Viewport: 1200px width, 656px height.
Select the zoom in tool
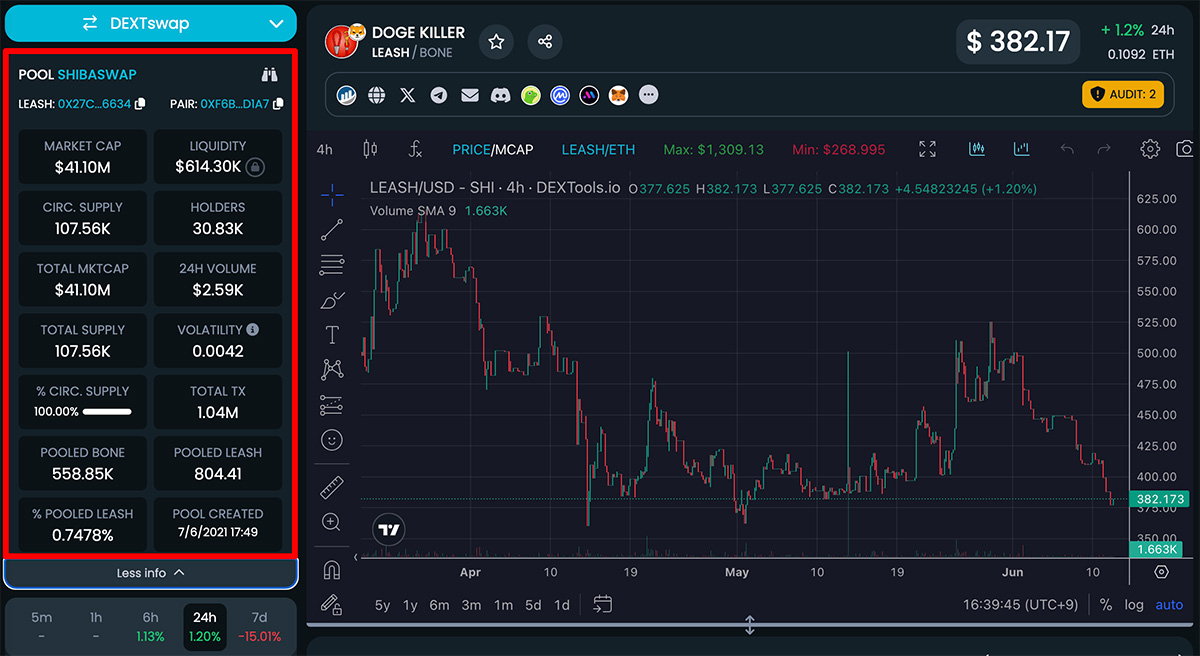tap(332, 522)
